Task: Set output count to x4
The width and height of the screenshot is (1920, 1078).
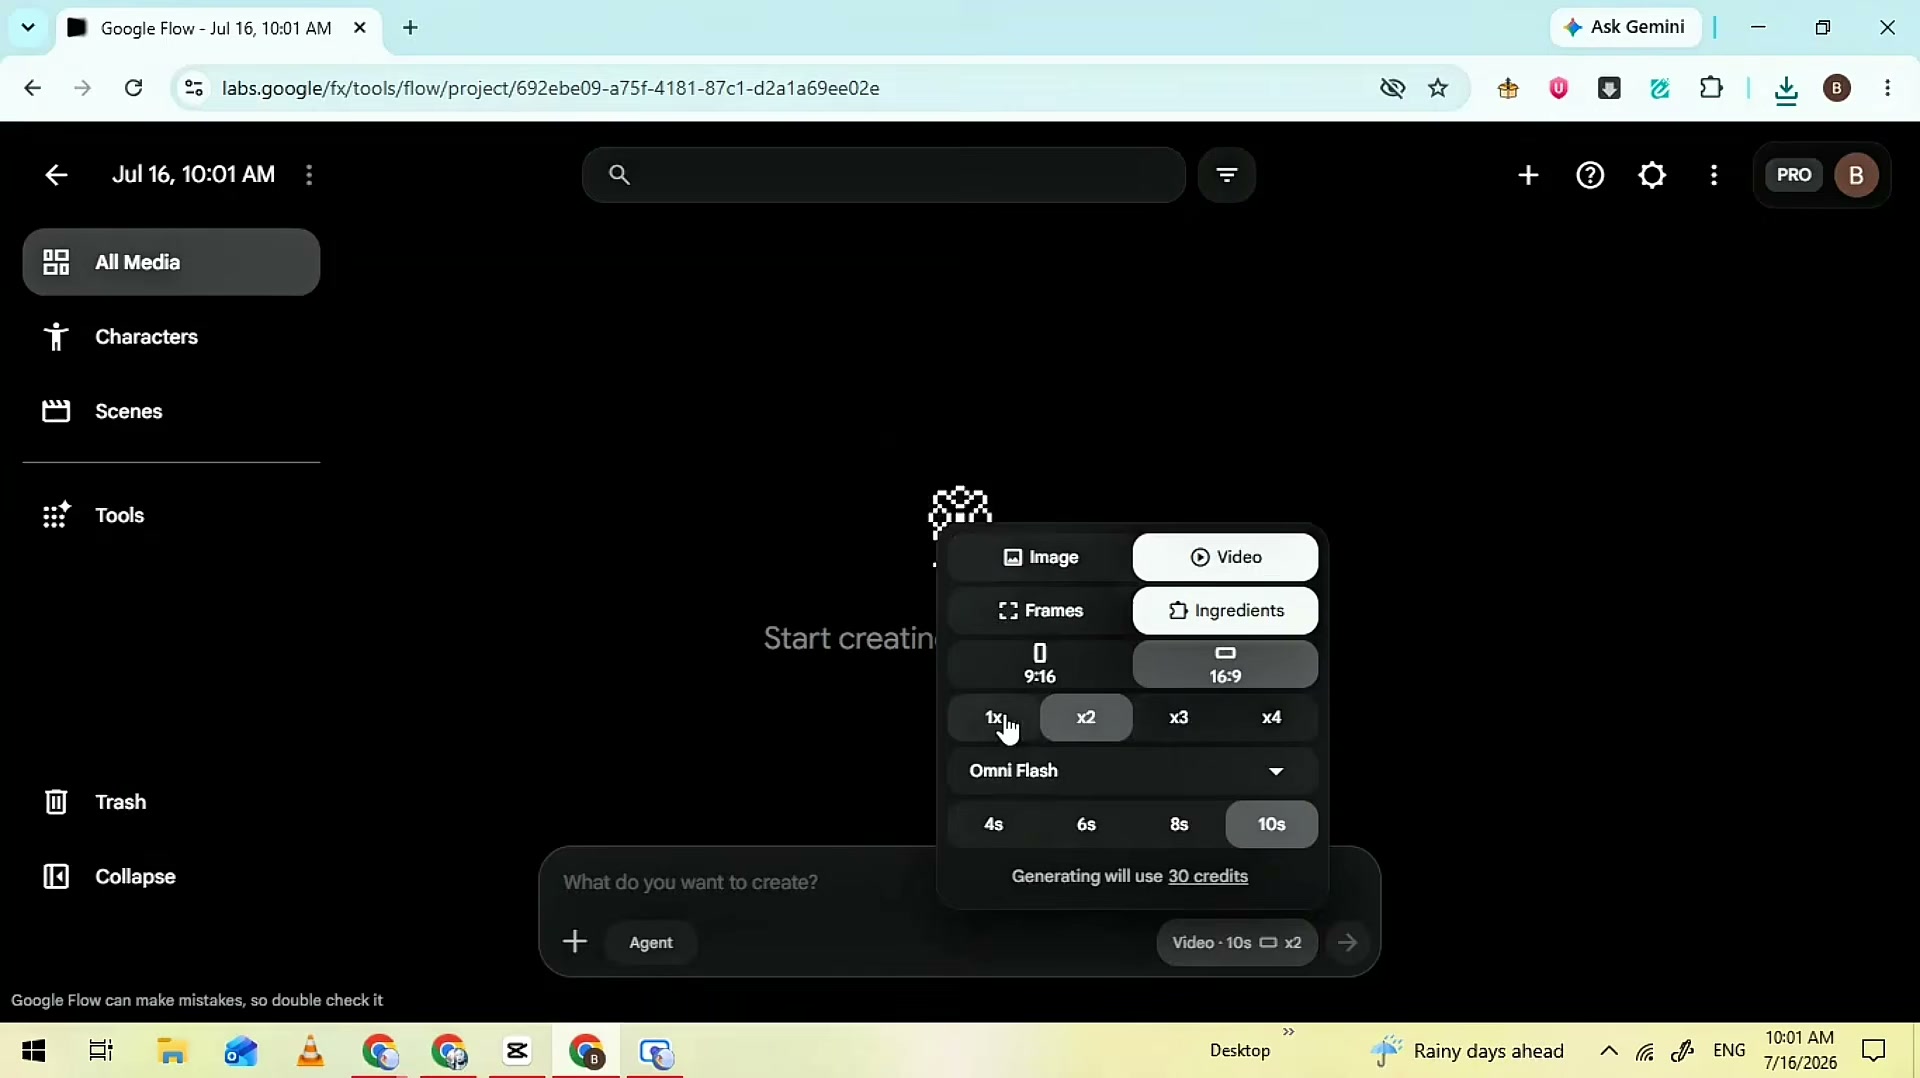Action: pyautogui.click(x=1271, y=718)
